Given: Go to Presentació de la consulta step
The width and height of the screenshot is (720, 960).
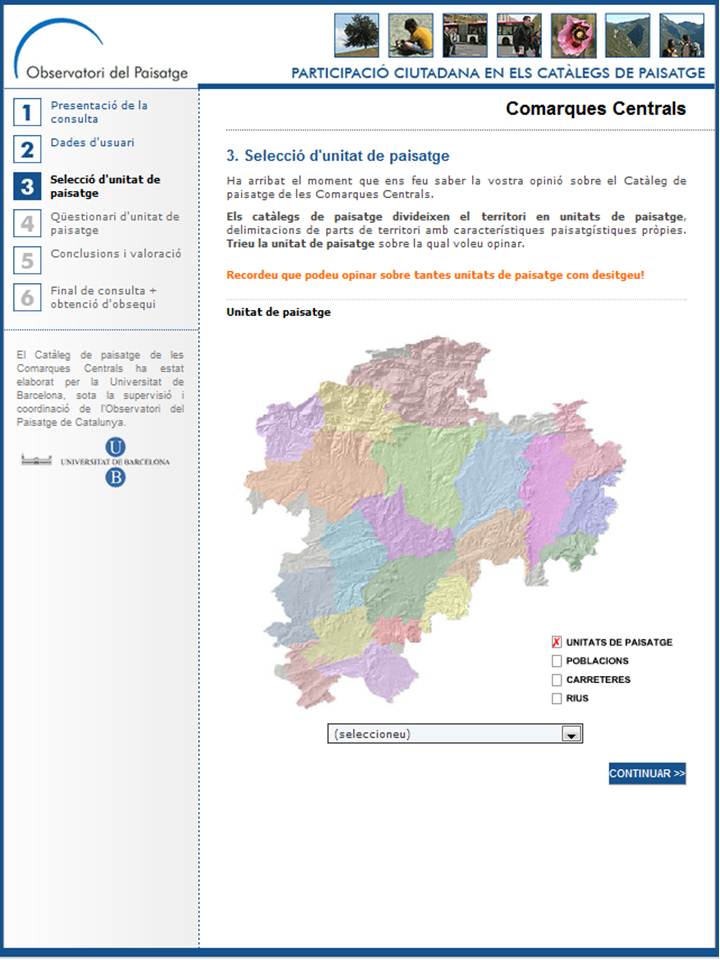Looking at the screenshot, I should point(99,112).
